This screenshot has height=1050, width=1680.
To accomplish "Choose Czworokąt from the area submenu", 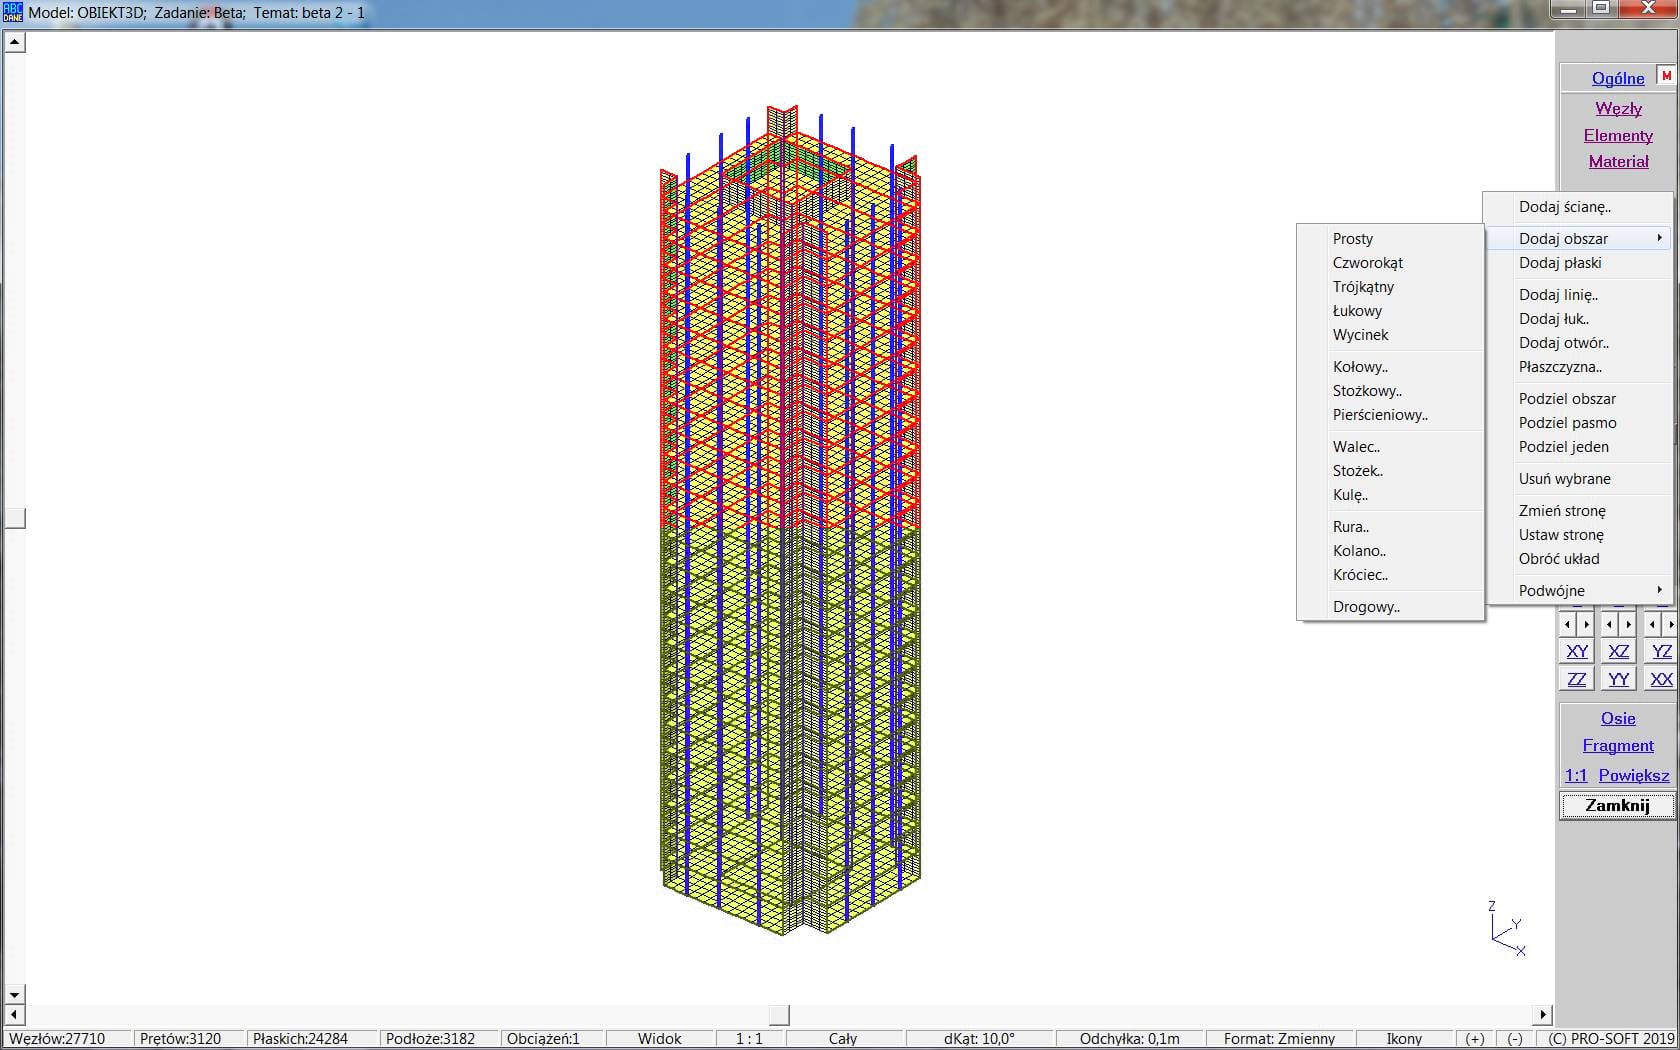I will 1367,263.
